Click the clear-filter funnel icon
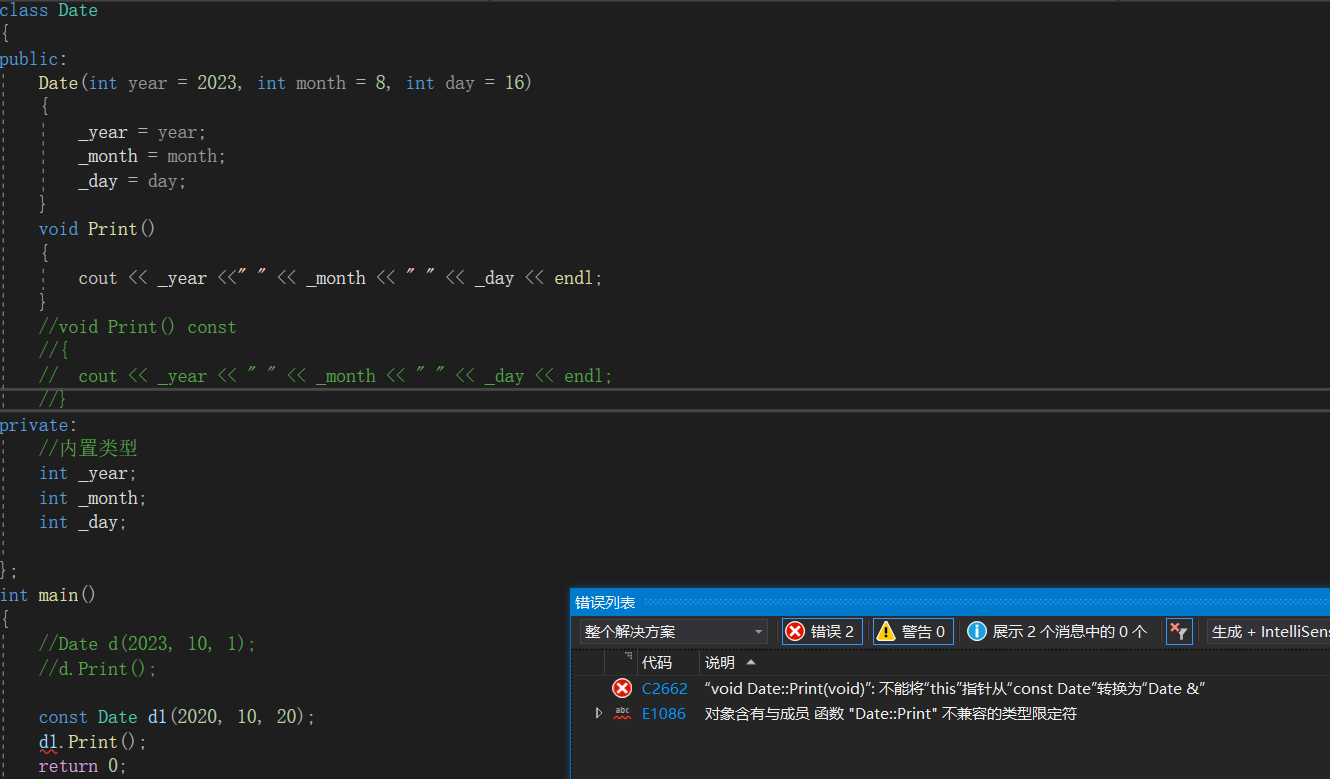Viewport: 1330px width, 779px height. pos(1179,631)
